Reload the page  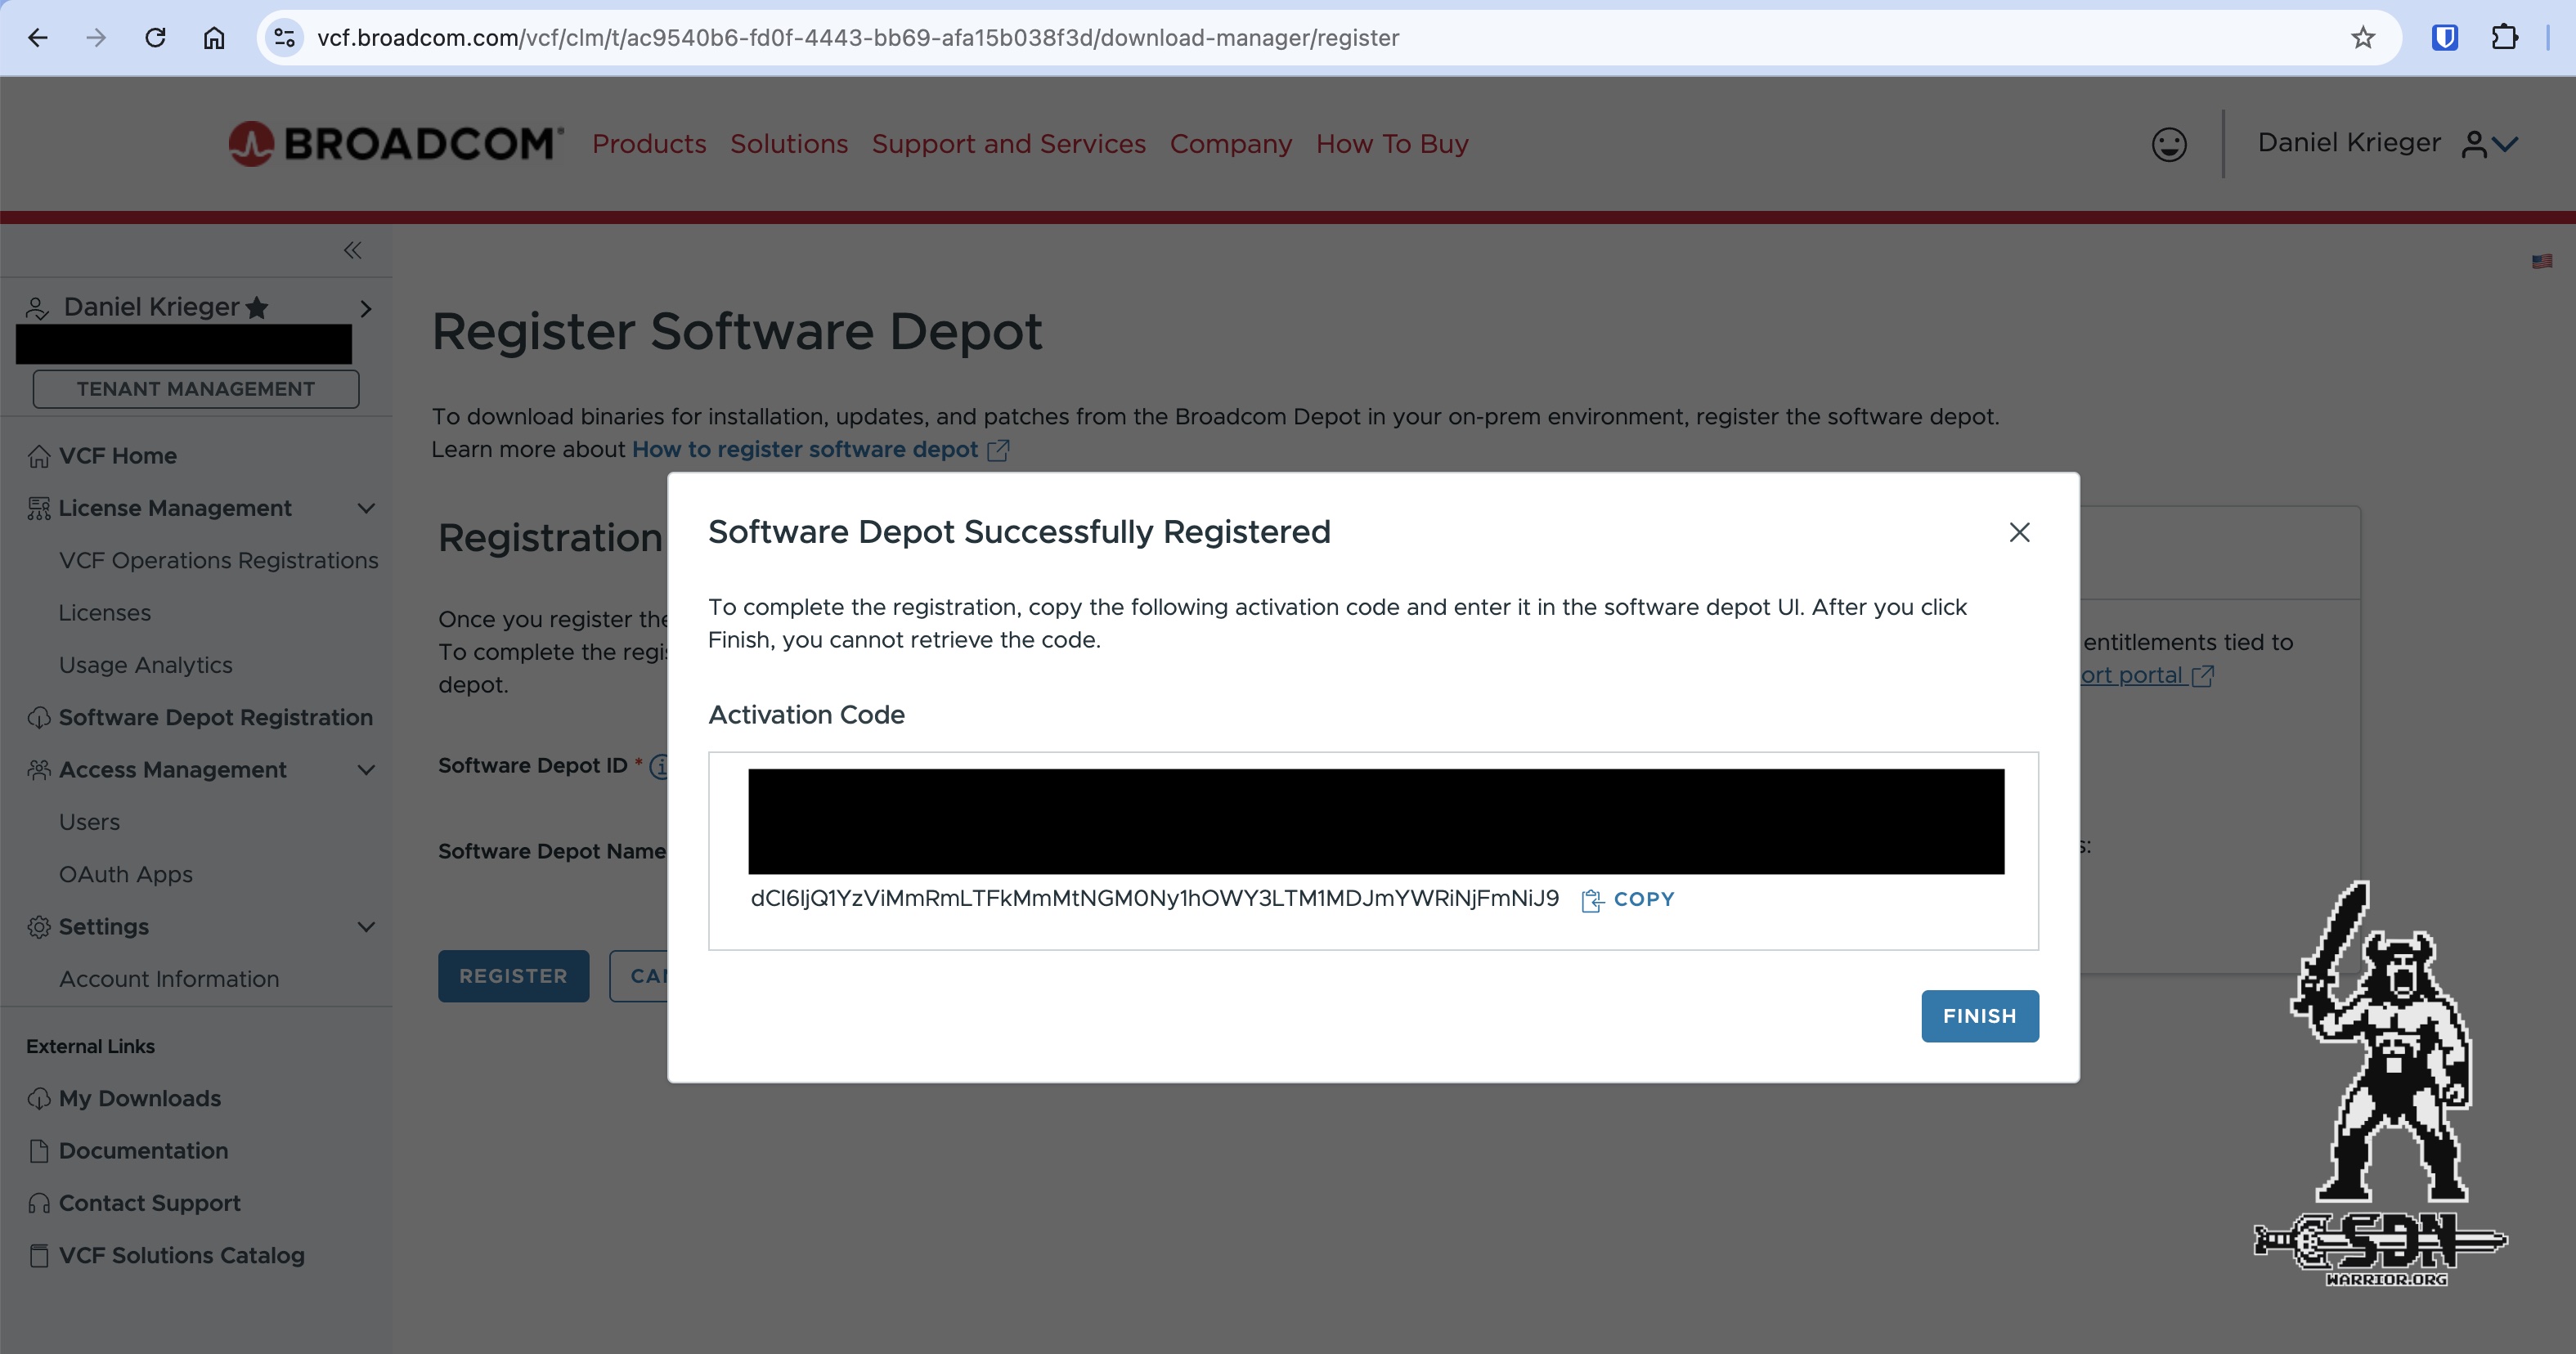(155, 38)
